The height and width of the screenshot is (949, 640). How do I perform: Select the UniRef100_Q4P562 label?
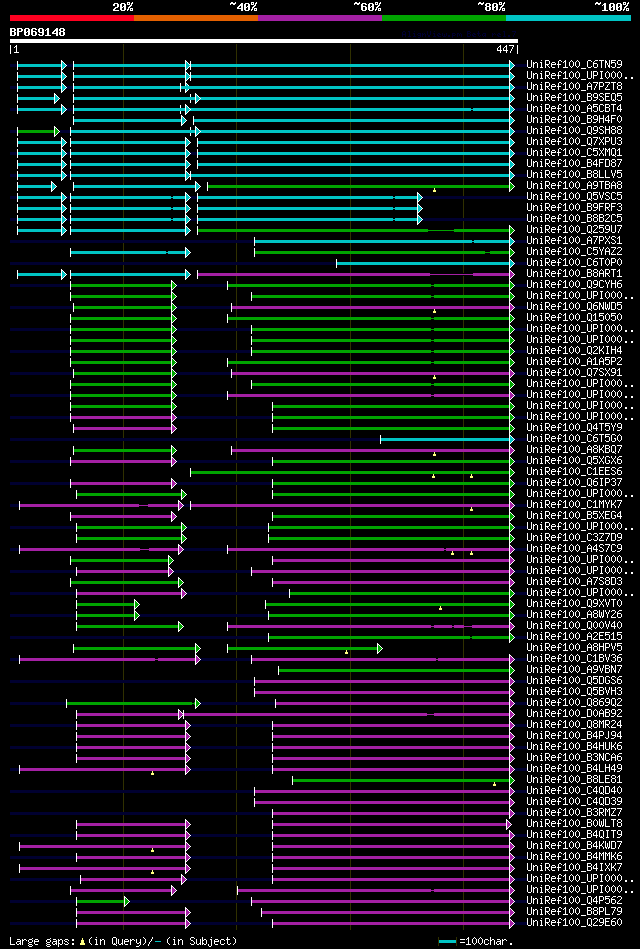(x=574, y=901)
